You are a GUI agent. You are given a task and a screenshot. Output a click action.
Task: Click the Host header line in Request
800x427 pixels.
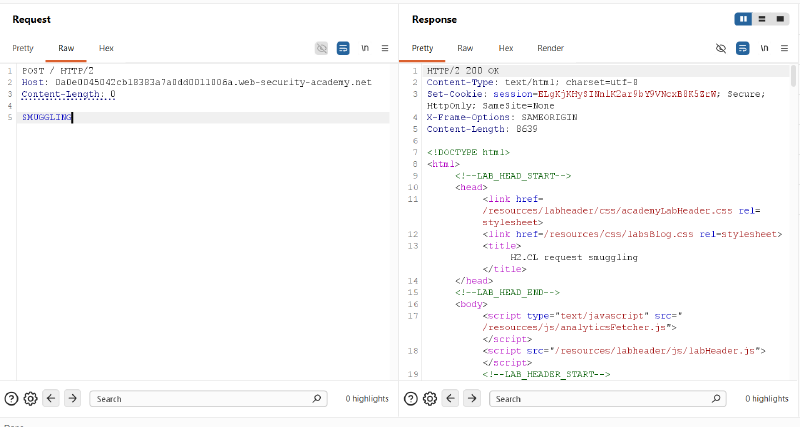tap(196, 82)
